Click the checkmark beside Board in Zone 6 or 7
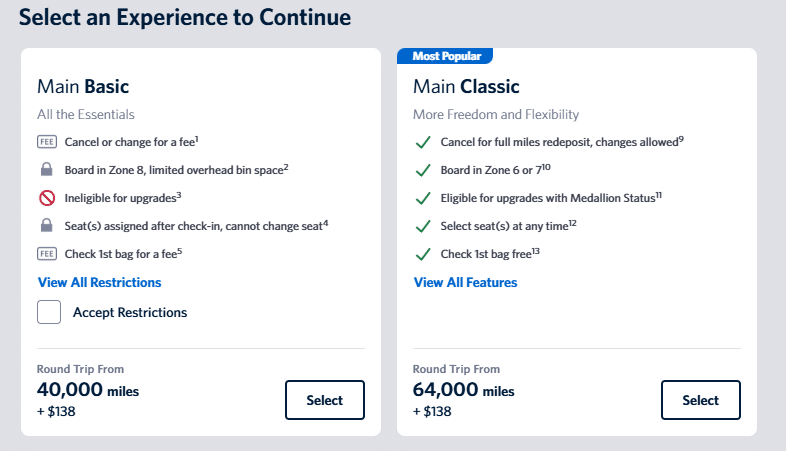The width and height of the screenshot is (786, 451). coord(423,170)
